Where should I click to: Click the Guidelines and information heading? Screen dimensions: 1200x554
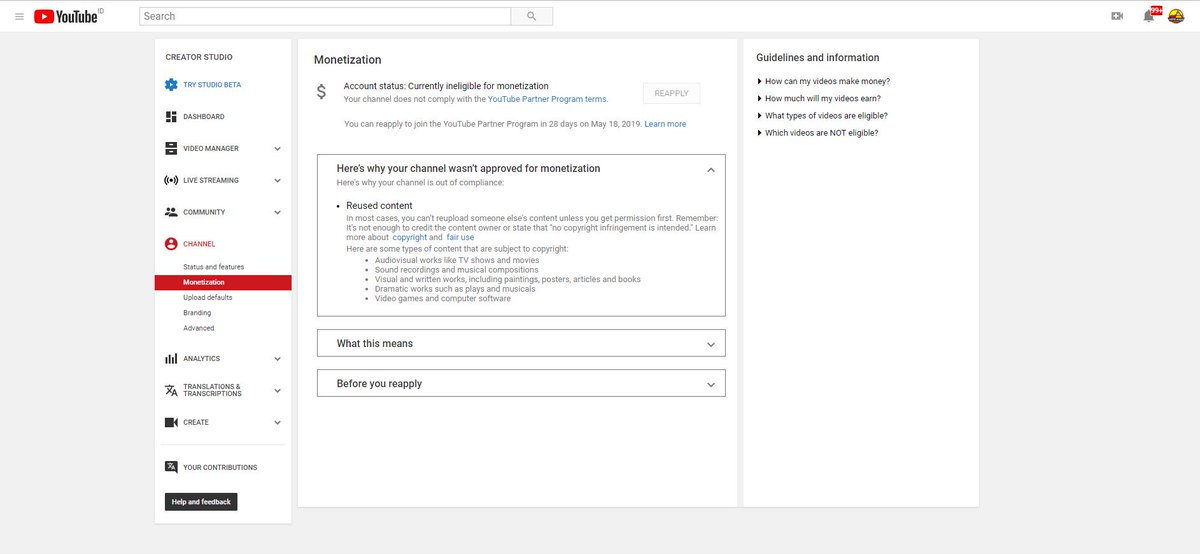(818, 58)
